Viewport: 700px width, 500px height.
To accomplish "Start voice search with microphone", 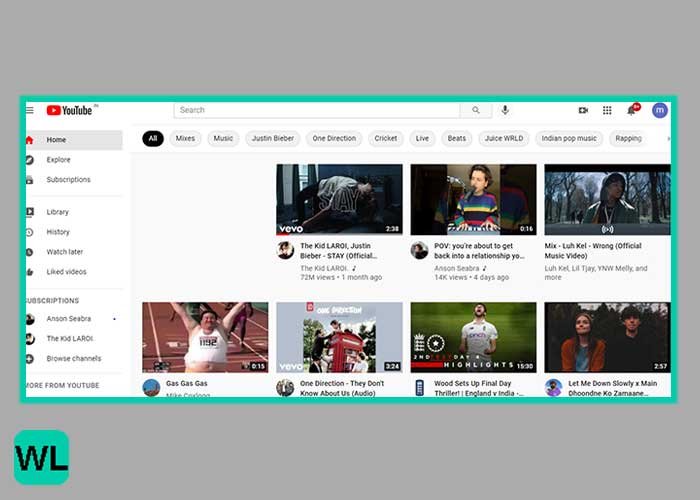I will pos(505,110).
